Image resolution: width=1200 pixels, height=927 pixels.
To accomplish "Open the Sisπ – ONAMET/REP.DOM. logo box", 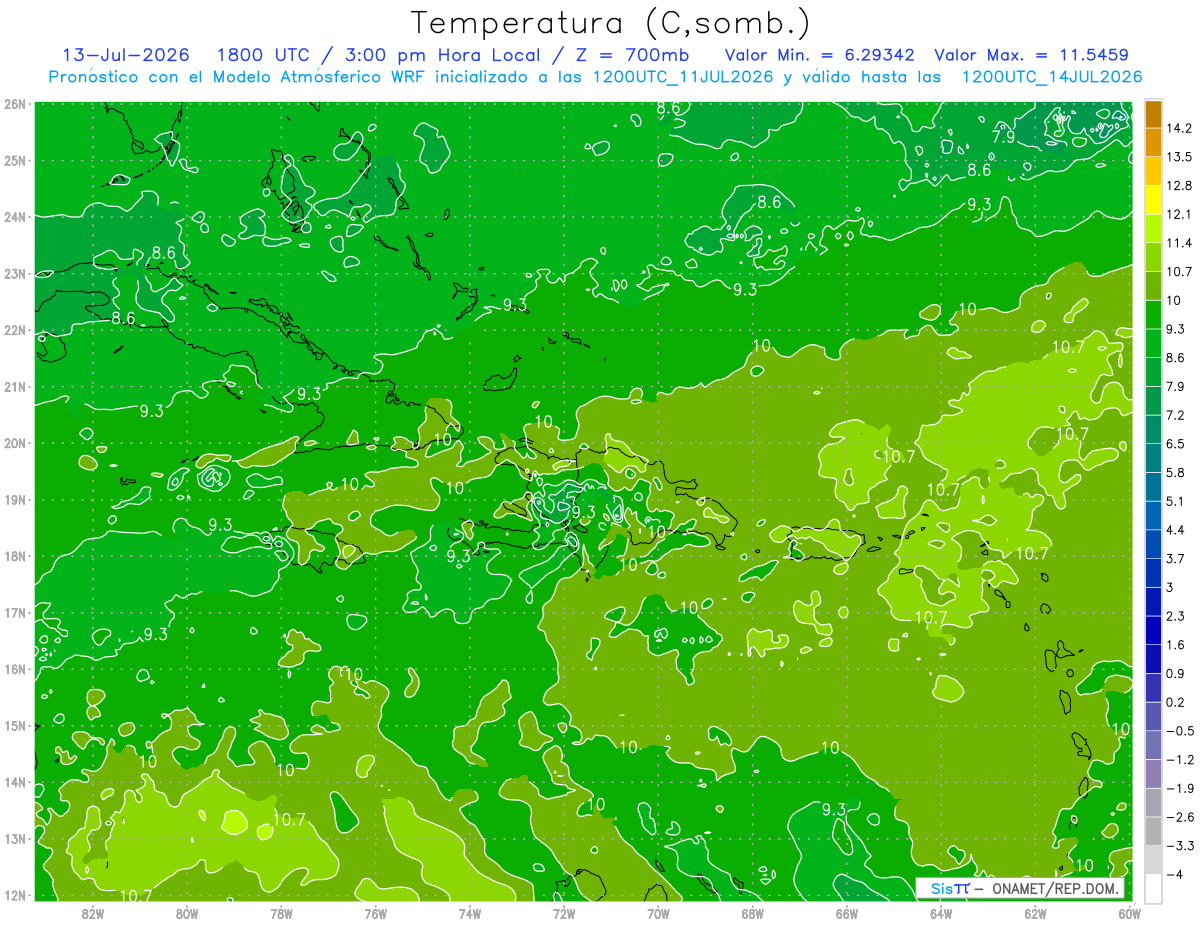I will tap(1020, 888).
